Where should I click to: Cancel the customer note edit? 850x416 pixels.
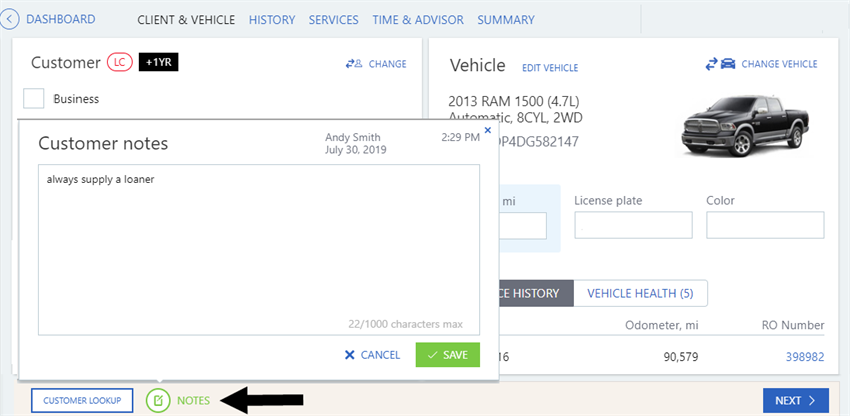click(x=372, y=355)
